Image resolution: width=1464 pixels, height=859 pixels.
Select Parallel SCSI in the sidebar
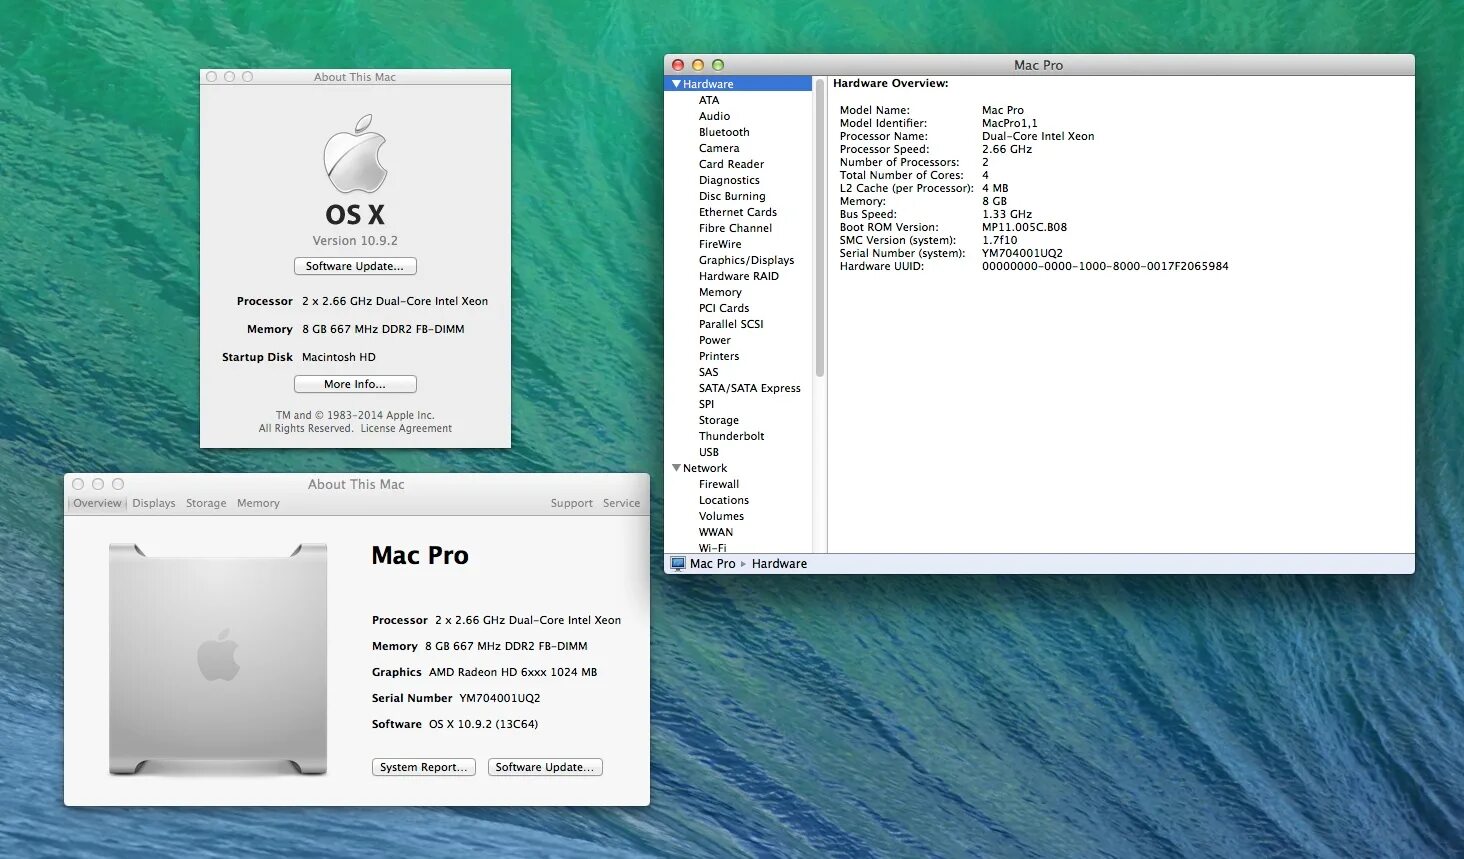(731, 324)
